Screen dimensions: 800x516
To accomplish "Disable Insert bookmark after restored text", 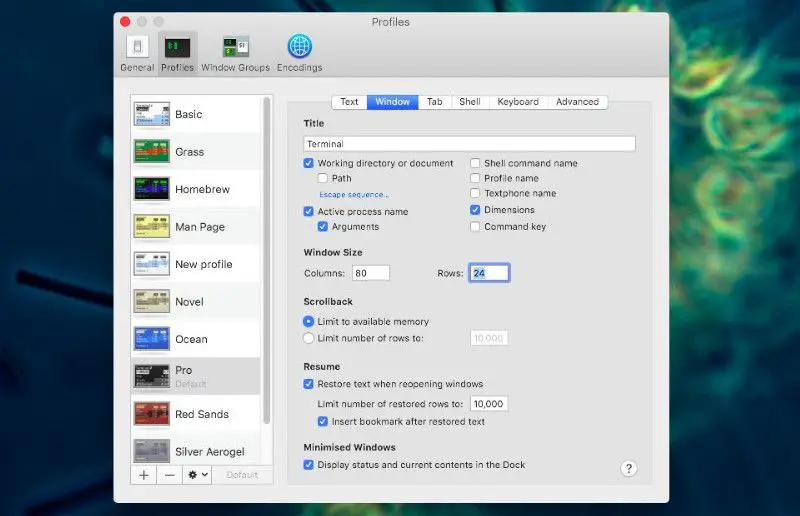I will pos(323,422).
